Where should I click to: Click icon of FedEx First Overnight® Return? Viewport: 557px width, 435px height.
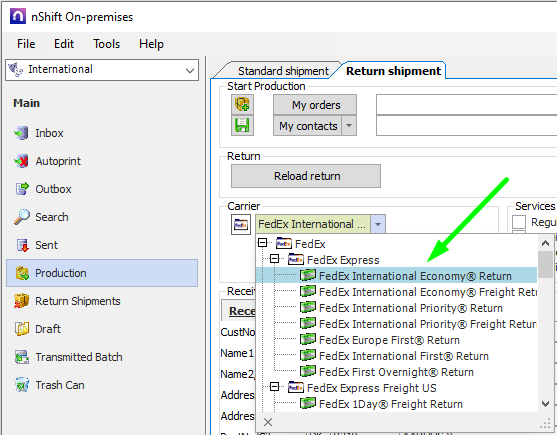click(x=308, y=371)
